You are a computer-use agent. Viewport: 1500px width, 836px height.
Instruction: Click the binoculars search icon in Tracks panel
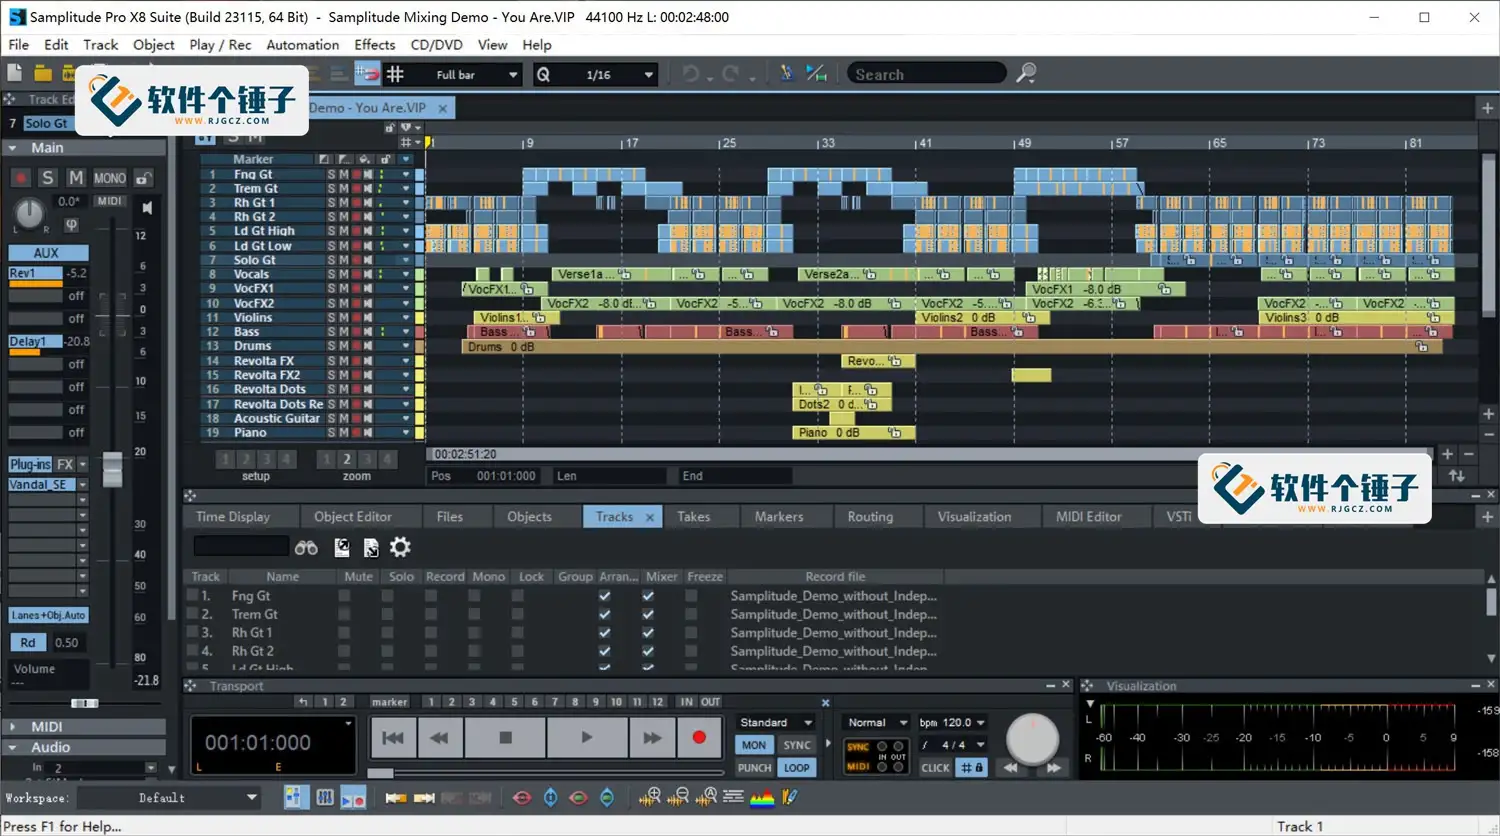point(306,547)
